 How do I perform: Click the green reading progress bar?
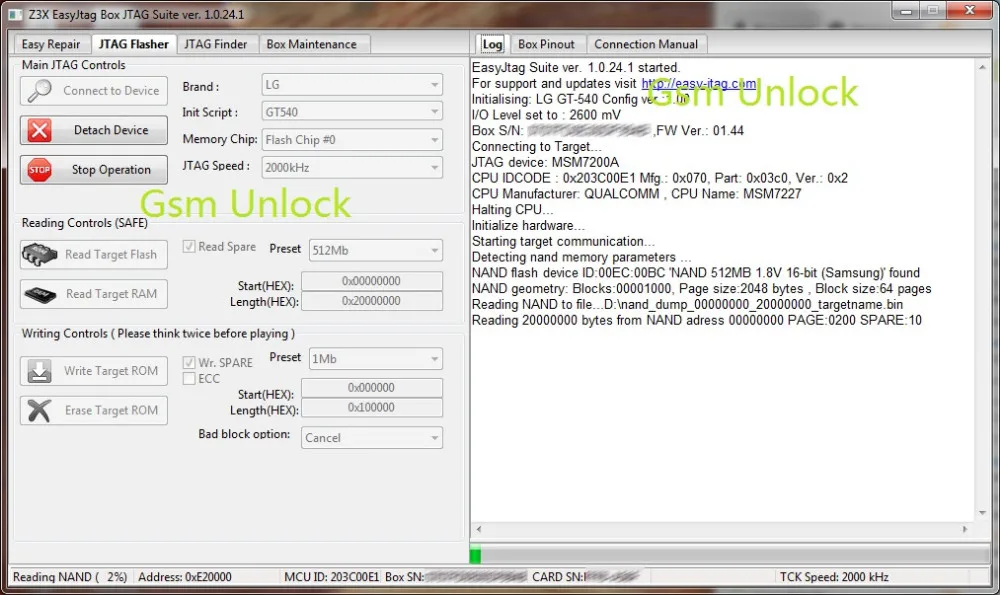475,555
